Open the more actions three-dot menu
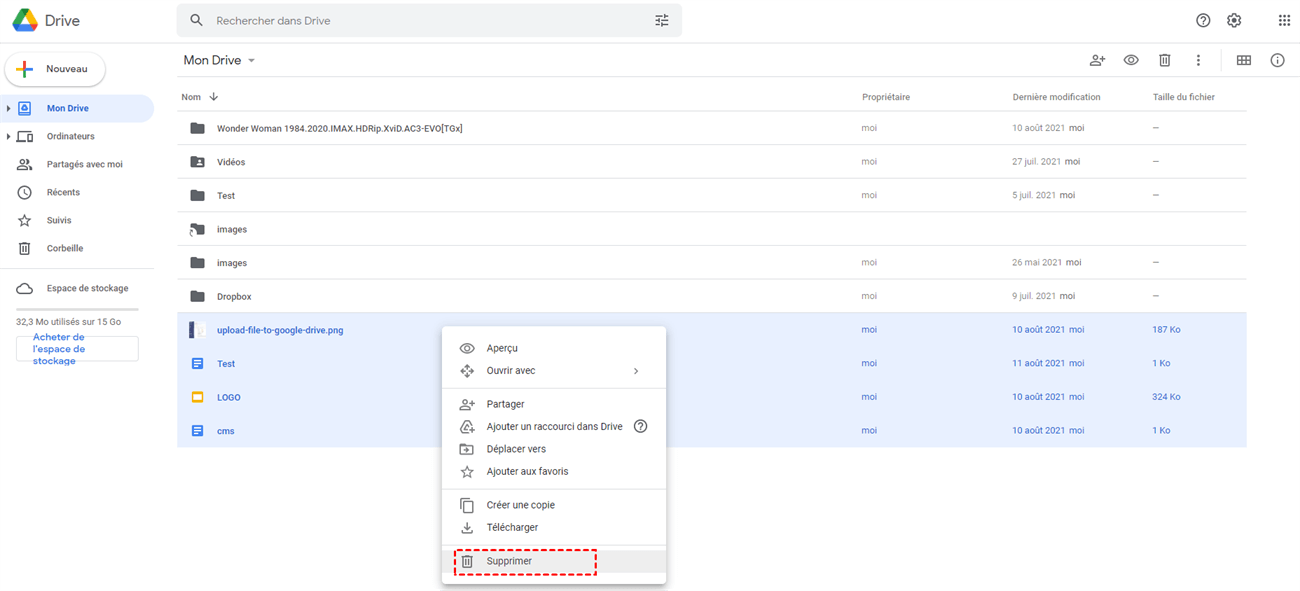 tap(1198, 60)
